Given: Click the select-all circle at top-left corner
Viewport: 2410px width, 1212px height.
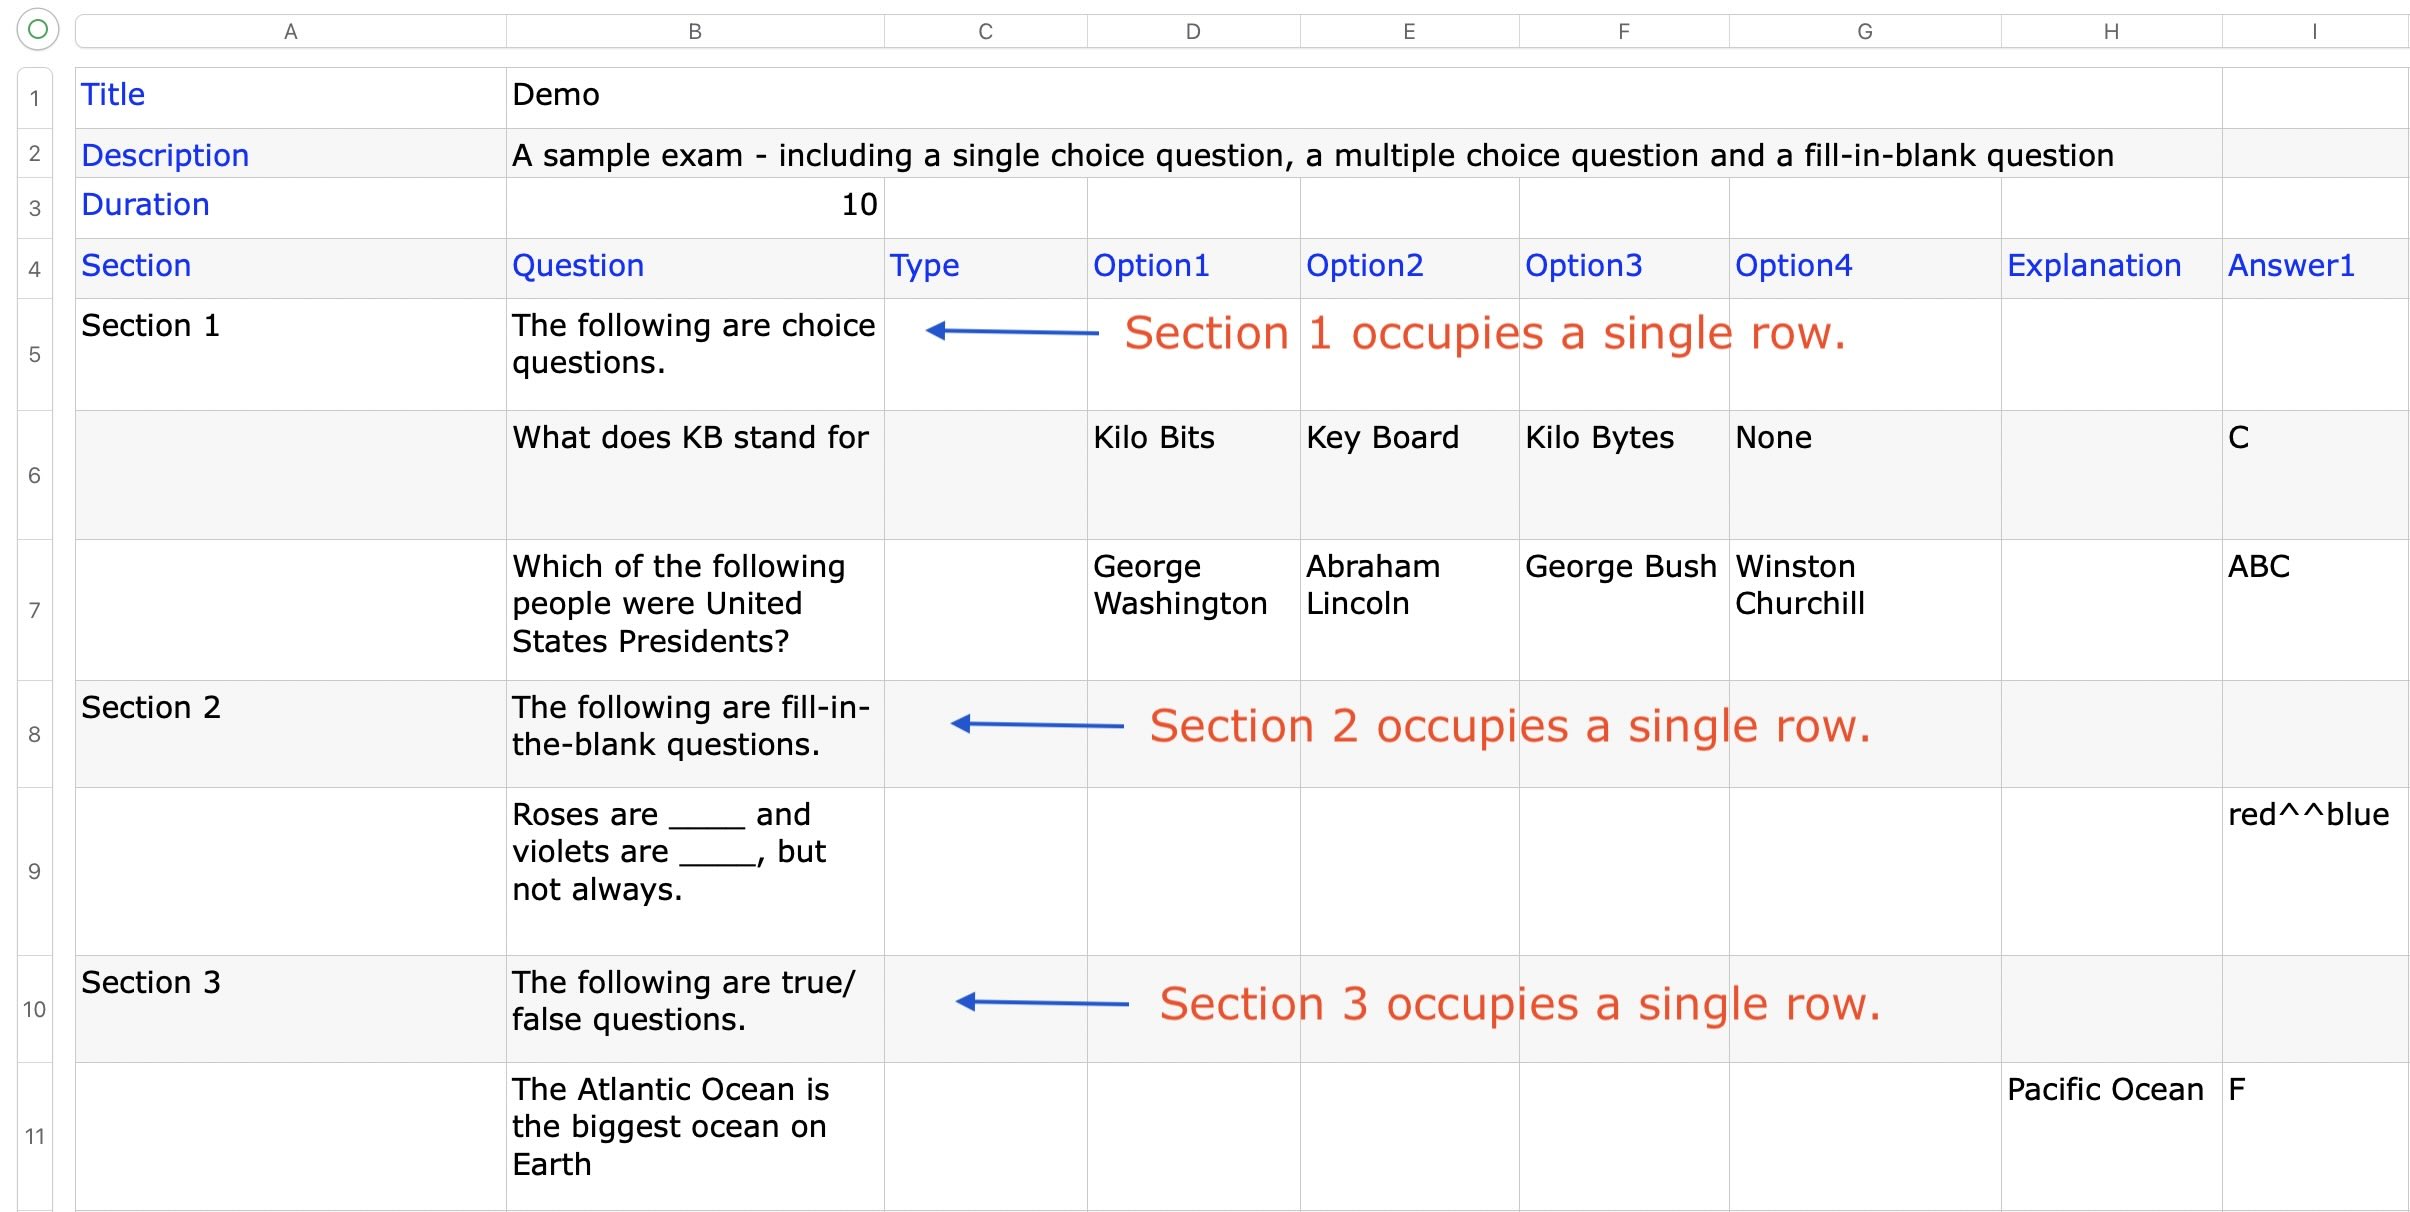Looking at the screenshot, I should (38, 30).
